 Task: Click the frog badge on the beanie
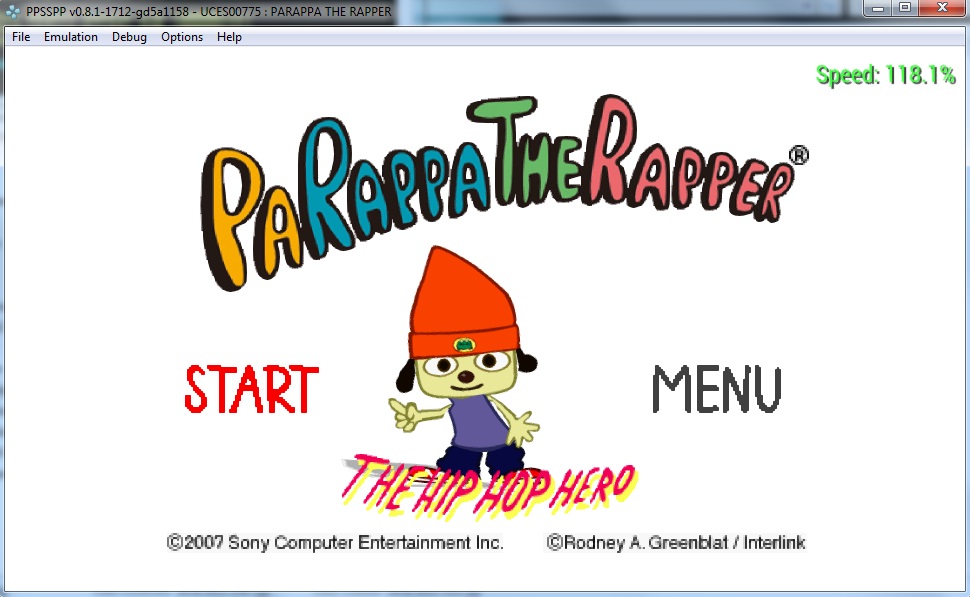(x=464, y=345)
